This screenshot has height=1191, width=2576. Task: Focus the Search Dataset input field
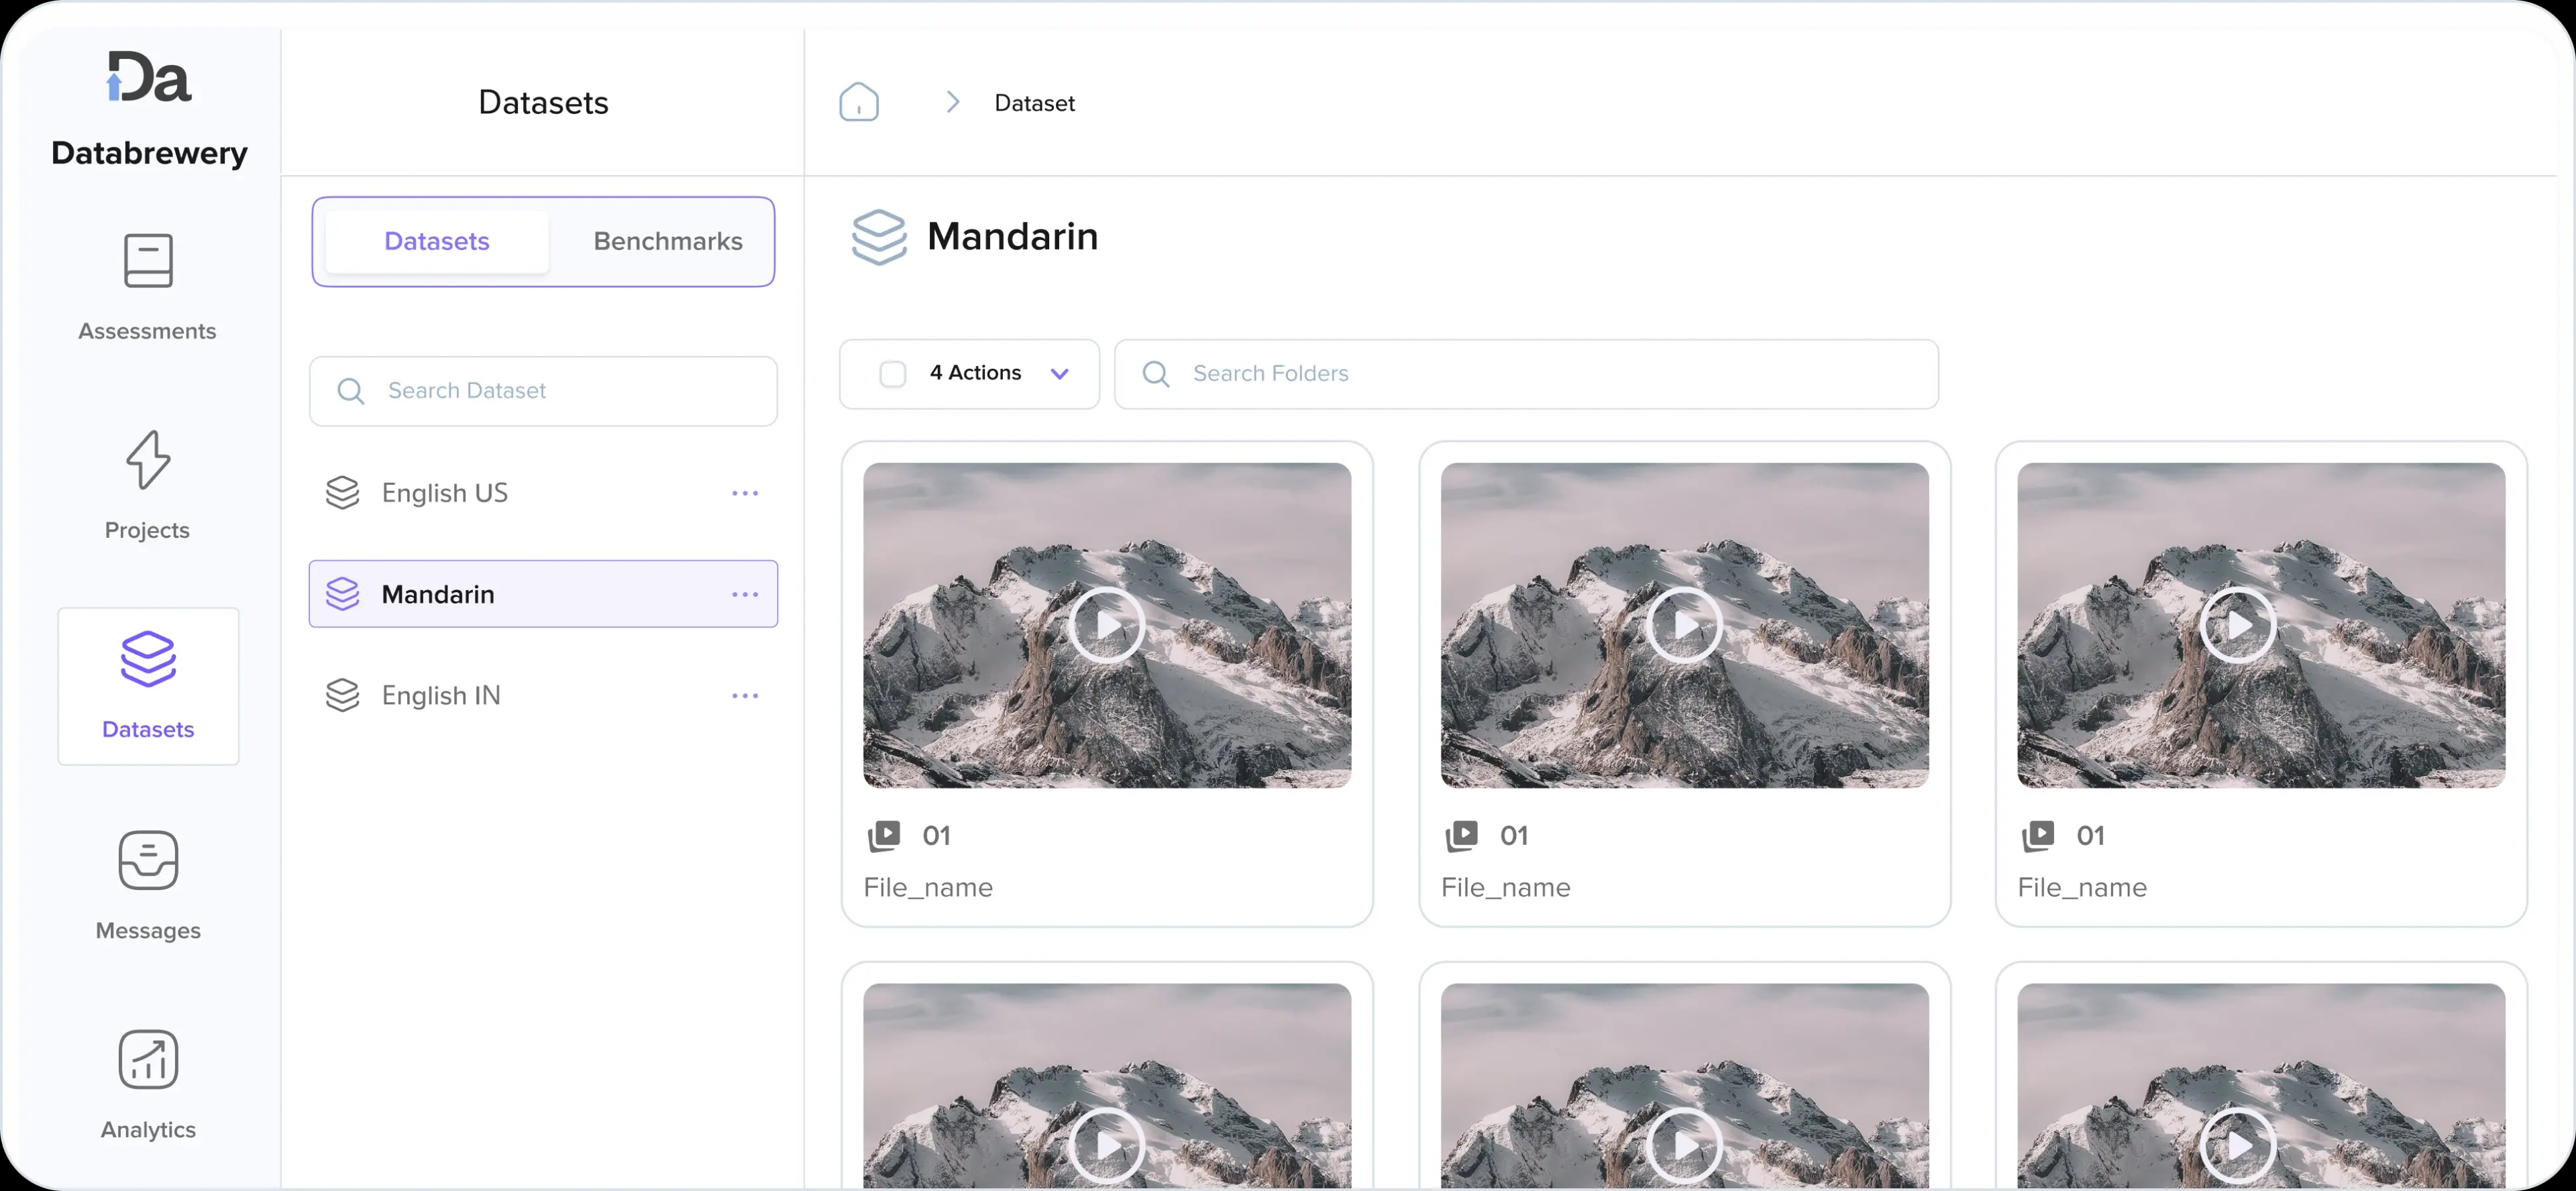543,391
